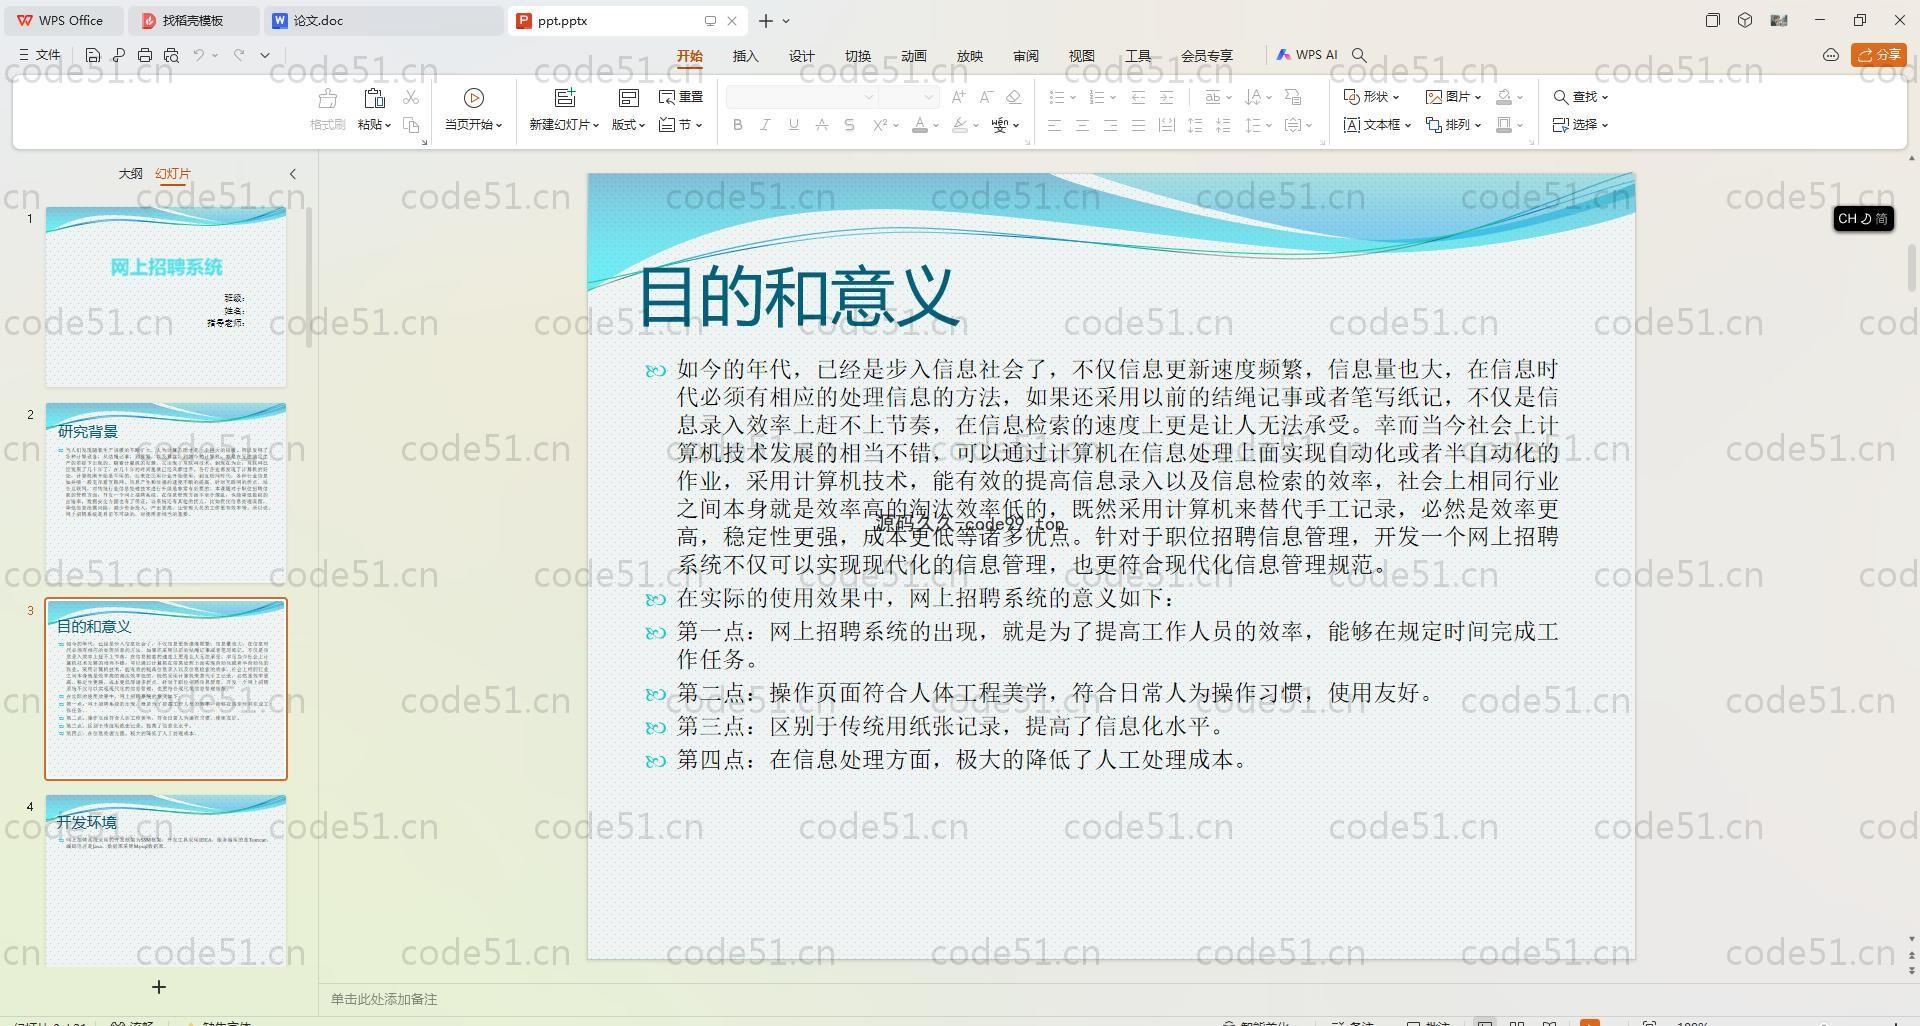Click the Print icon
This screenshot has width=1920, height=1026.
[145, 55]
